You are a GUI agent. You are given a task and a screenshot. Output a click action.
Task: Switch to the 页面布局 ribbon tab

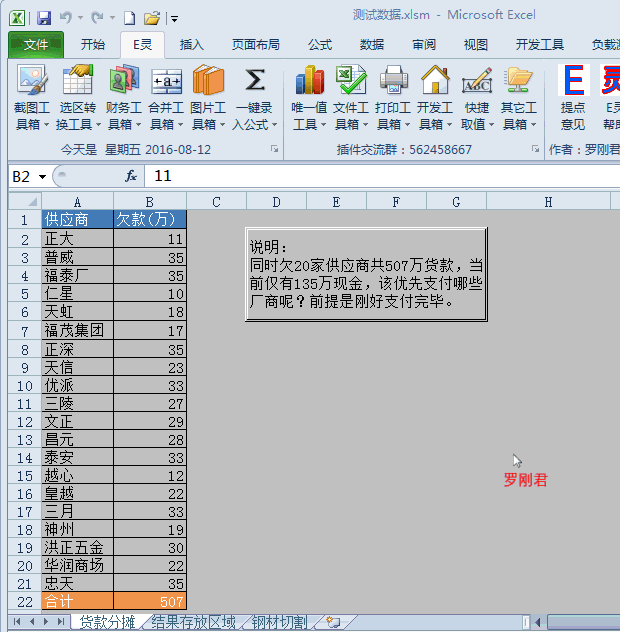(x=255, y=45)
